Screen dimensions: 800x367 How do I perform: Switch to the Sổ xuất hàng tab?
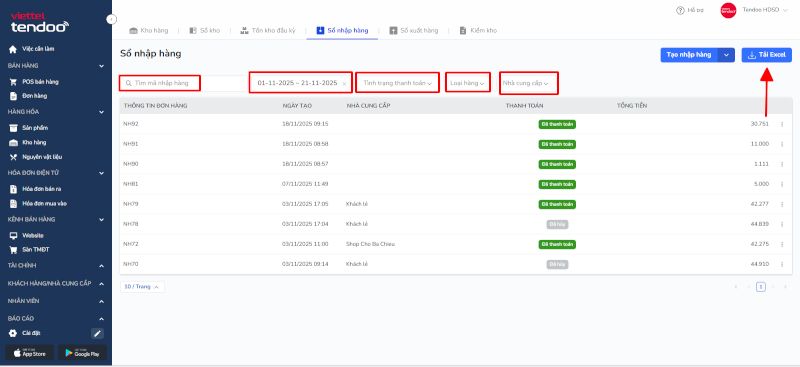click(414, 31)
